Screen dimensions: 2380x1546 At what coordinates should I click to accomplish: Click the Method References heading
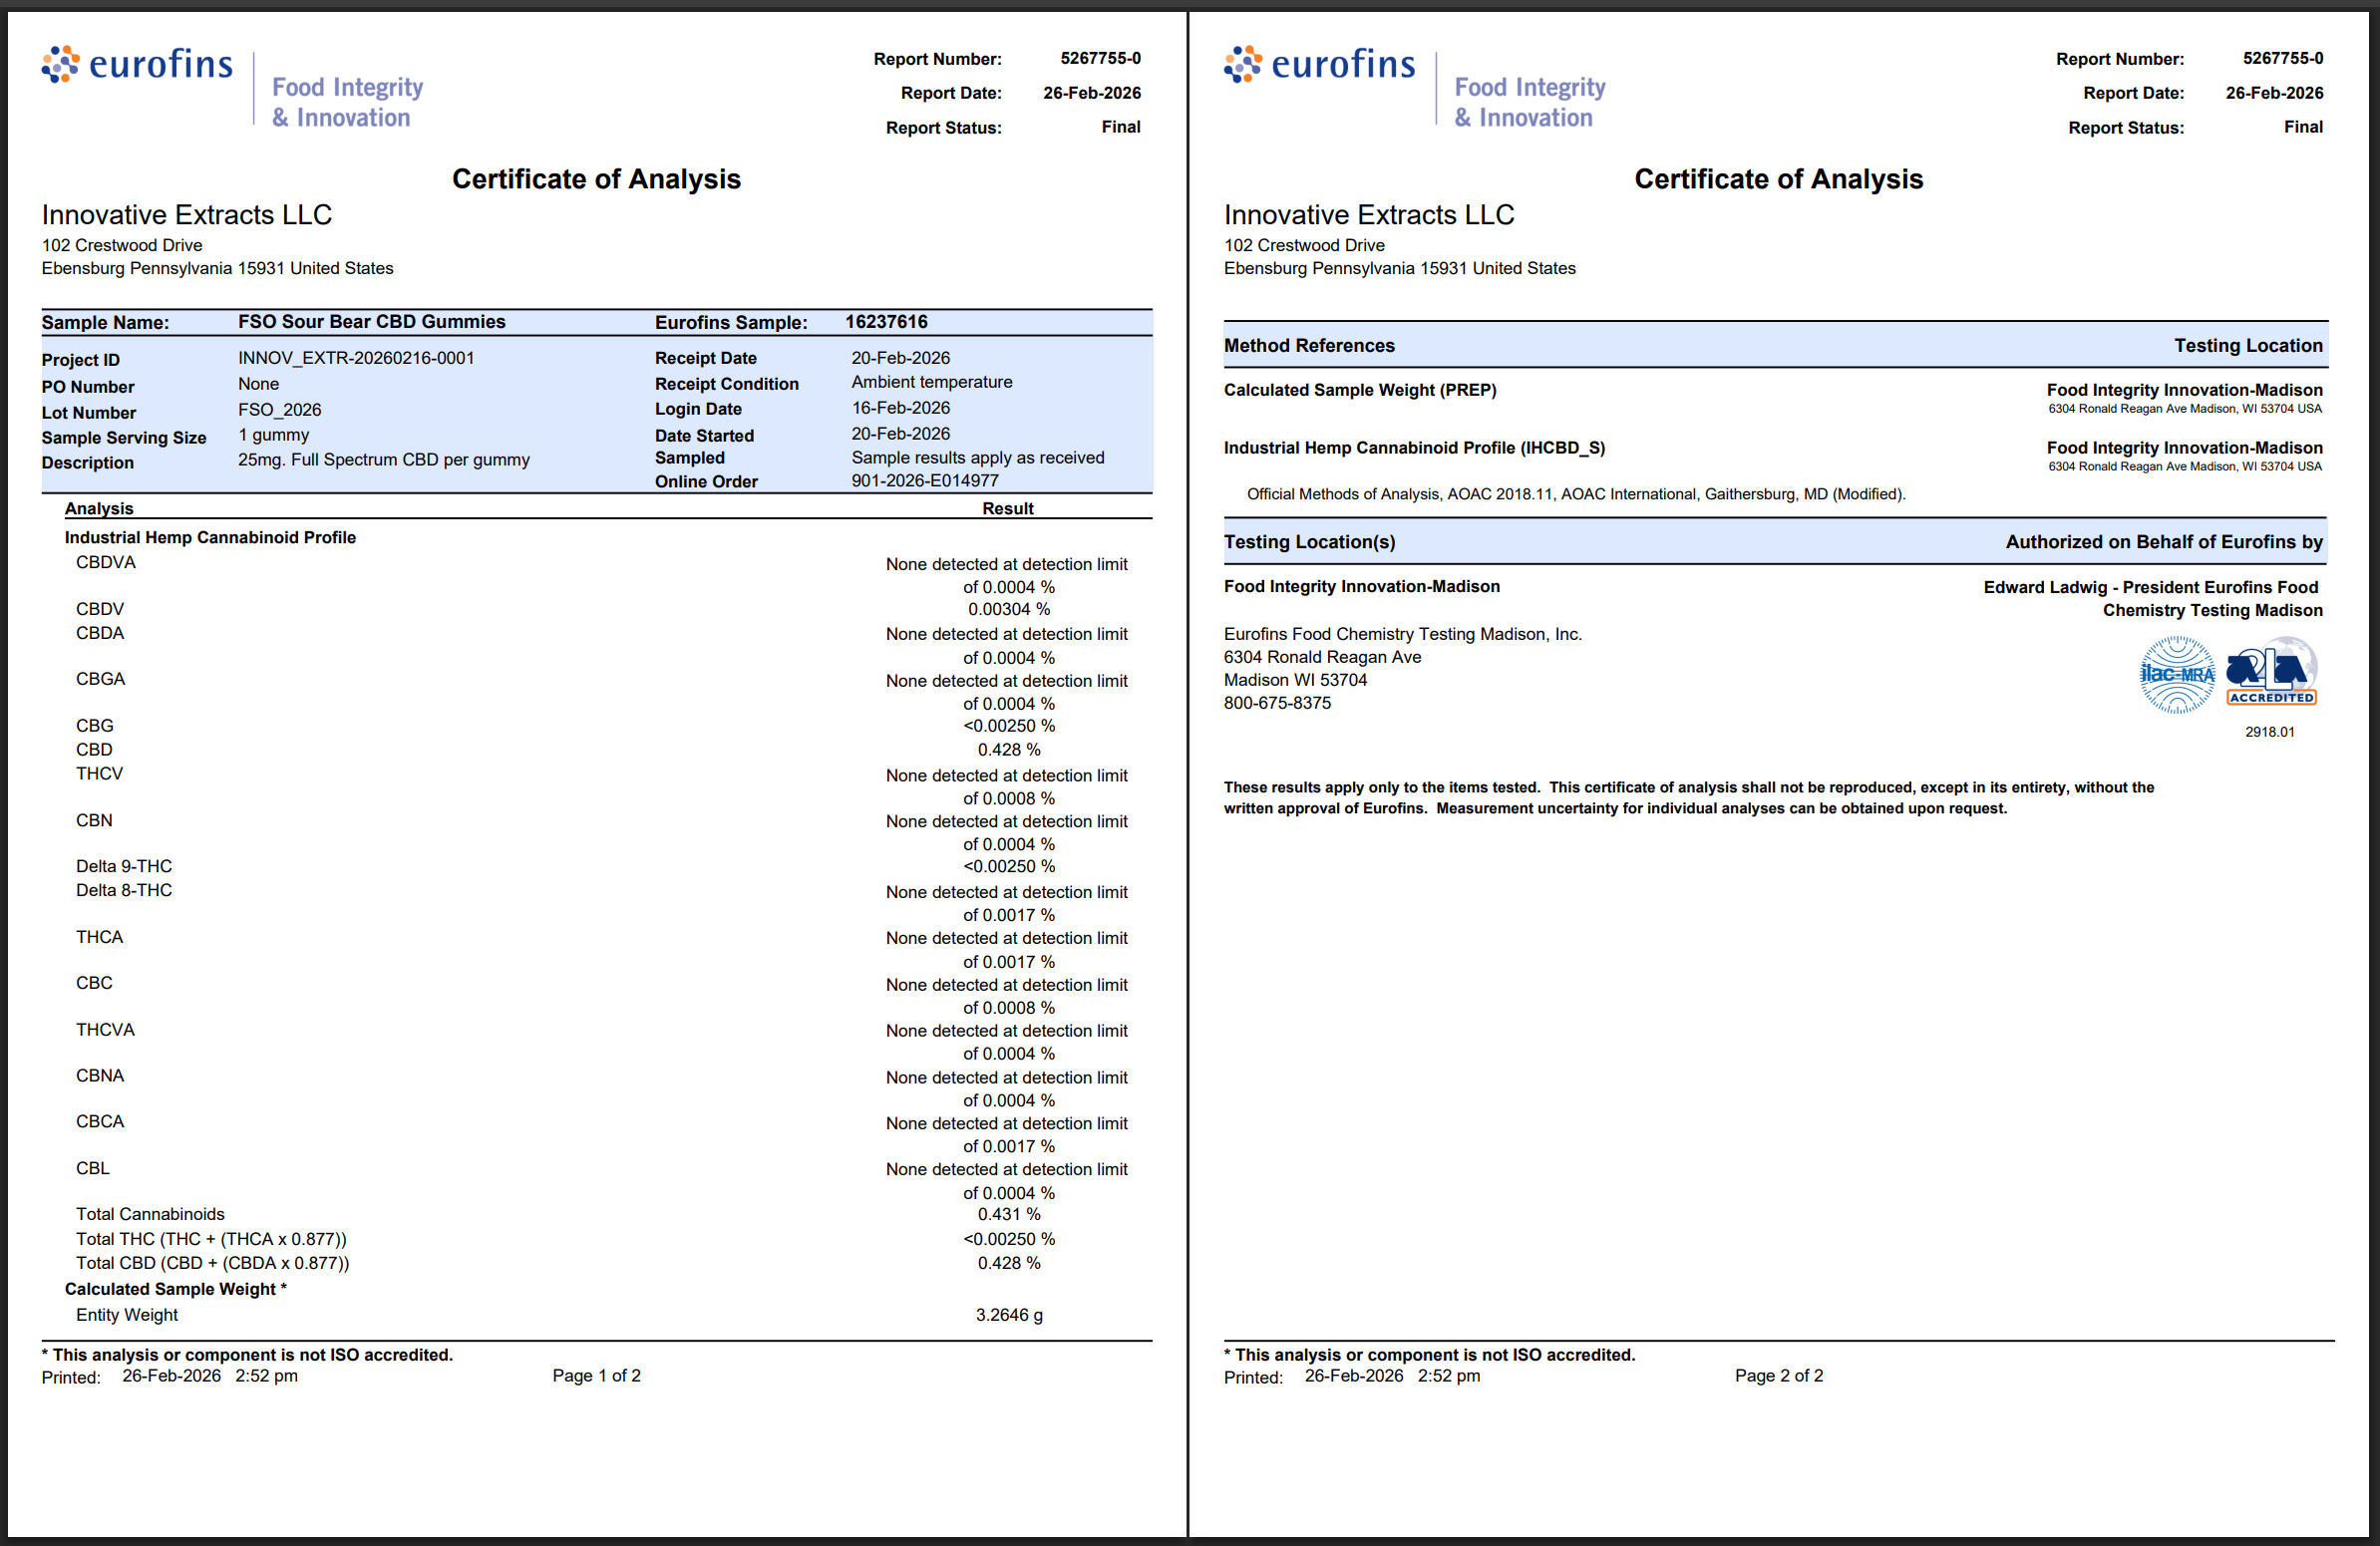(1308, 346)
